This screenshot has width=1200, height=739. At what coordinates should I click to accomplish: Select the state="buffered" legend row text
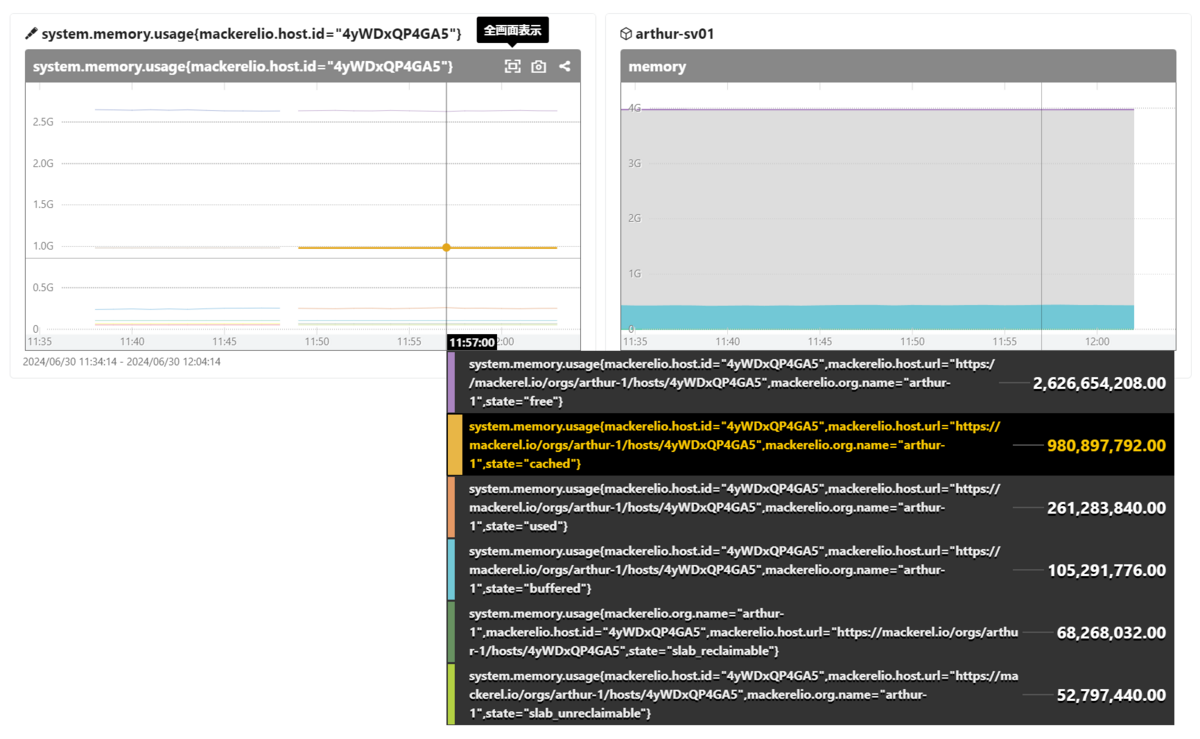coord(734,569)
